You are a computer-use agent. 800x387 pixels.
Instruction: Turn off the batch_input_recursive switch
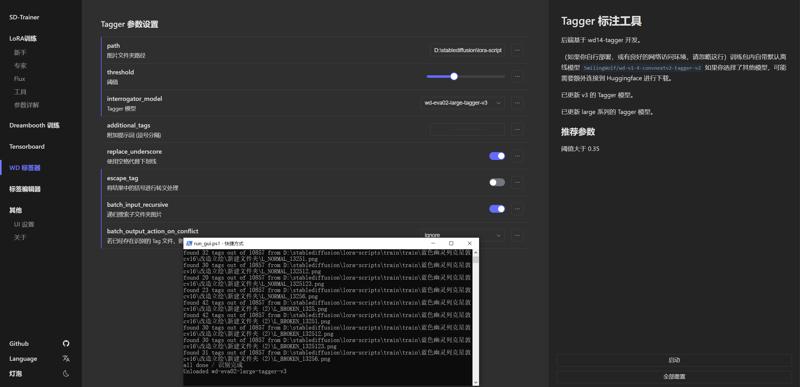497,209
